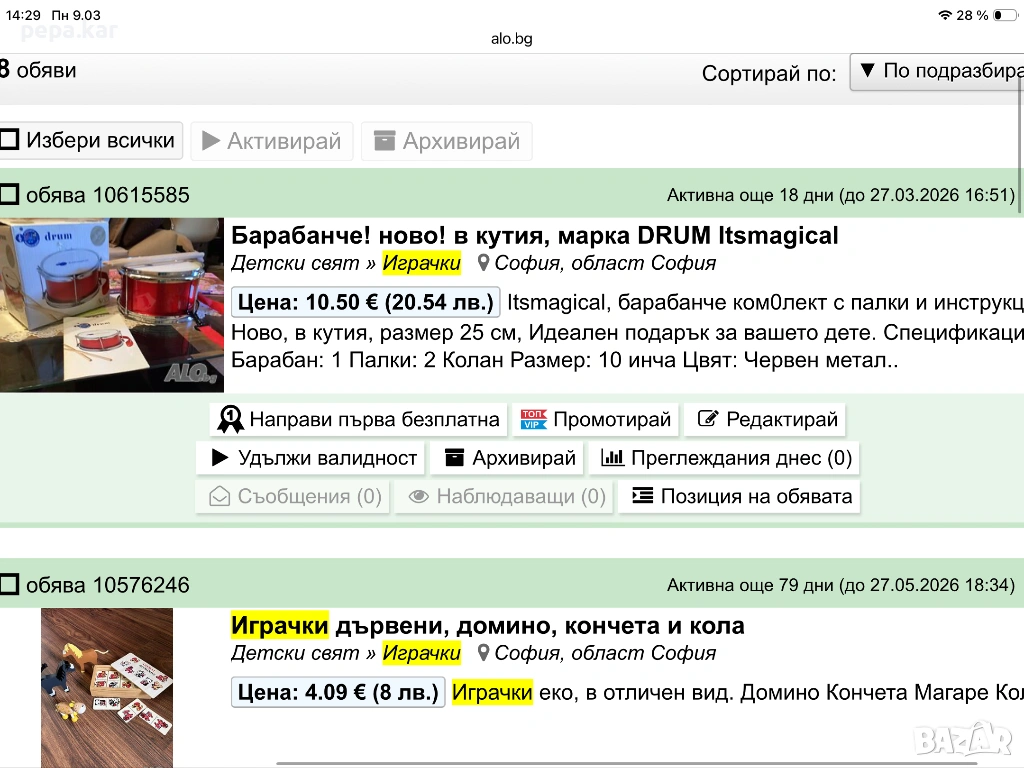This screenshot has height=768, width=1024.
Task: Tap the alo.bg address bar
Action: [511, 39]
